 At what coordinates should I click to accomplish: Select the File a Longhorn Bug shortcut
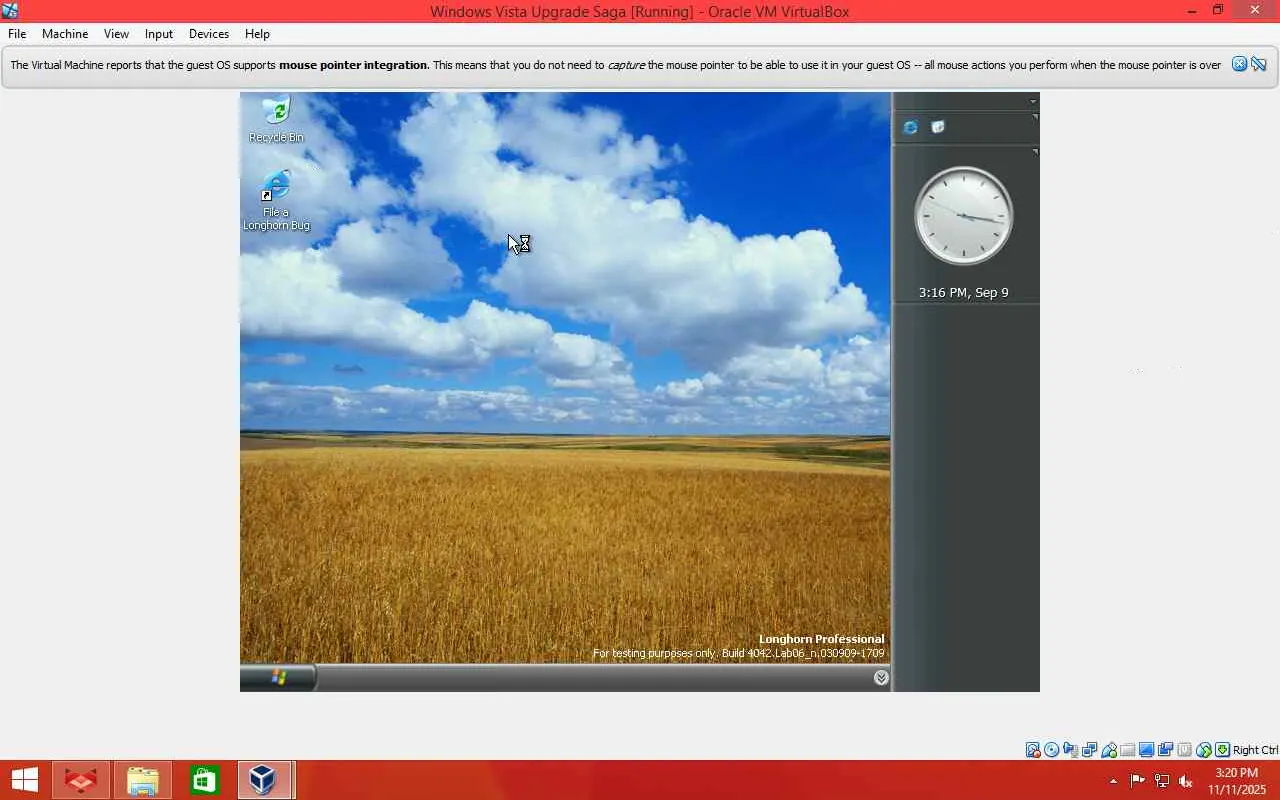pos(276,200)
